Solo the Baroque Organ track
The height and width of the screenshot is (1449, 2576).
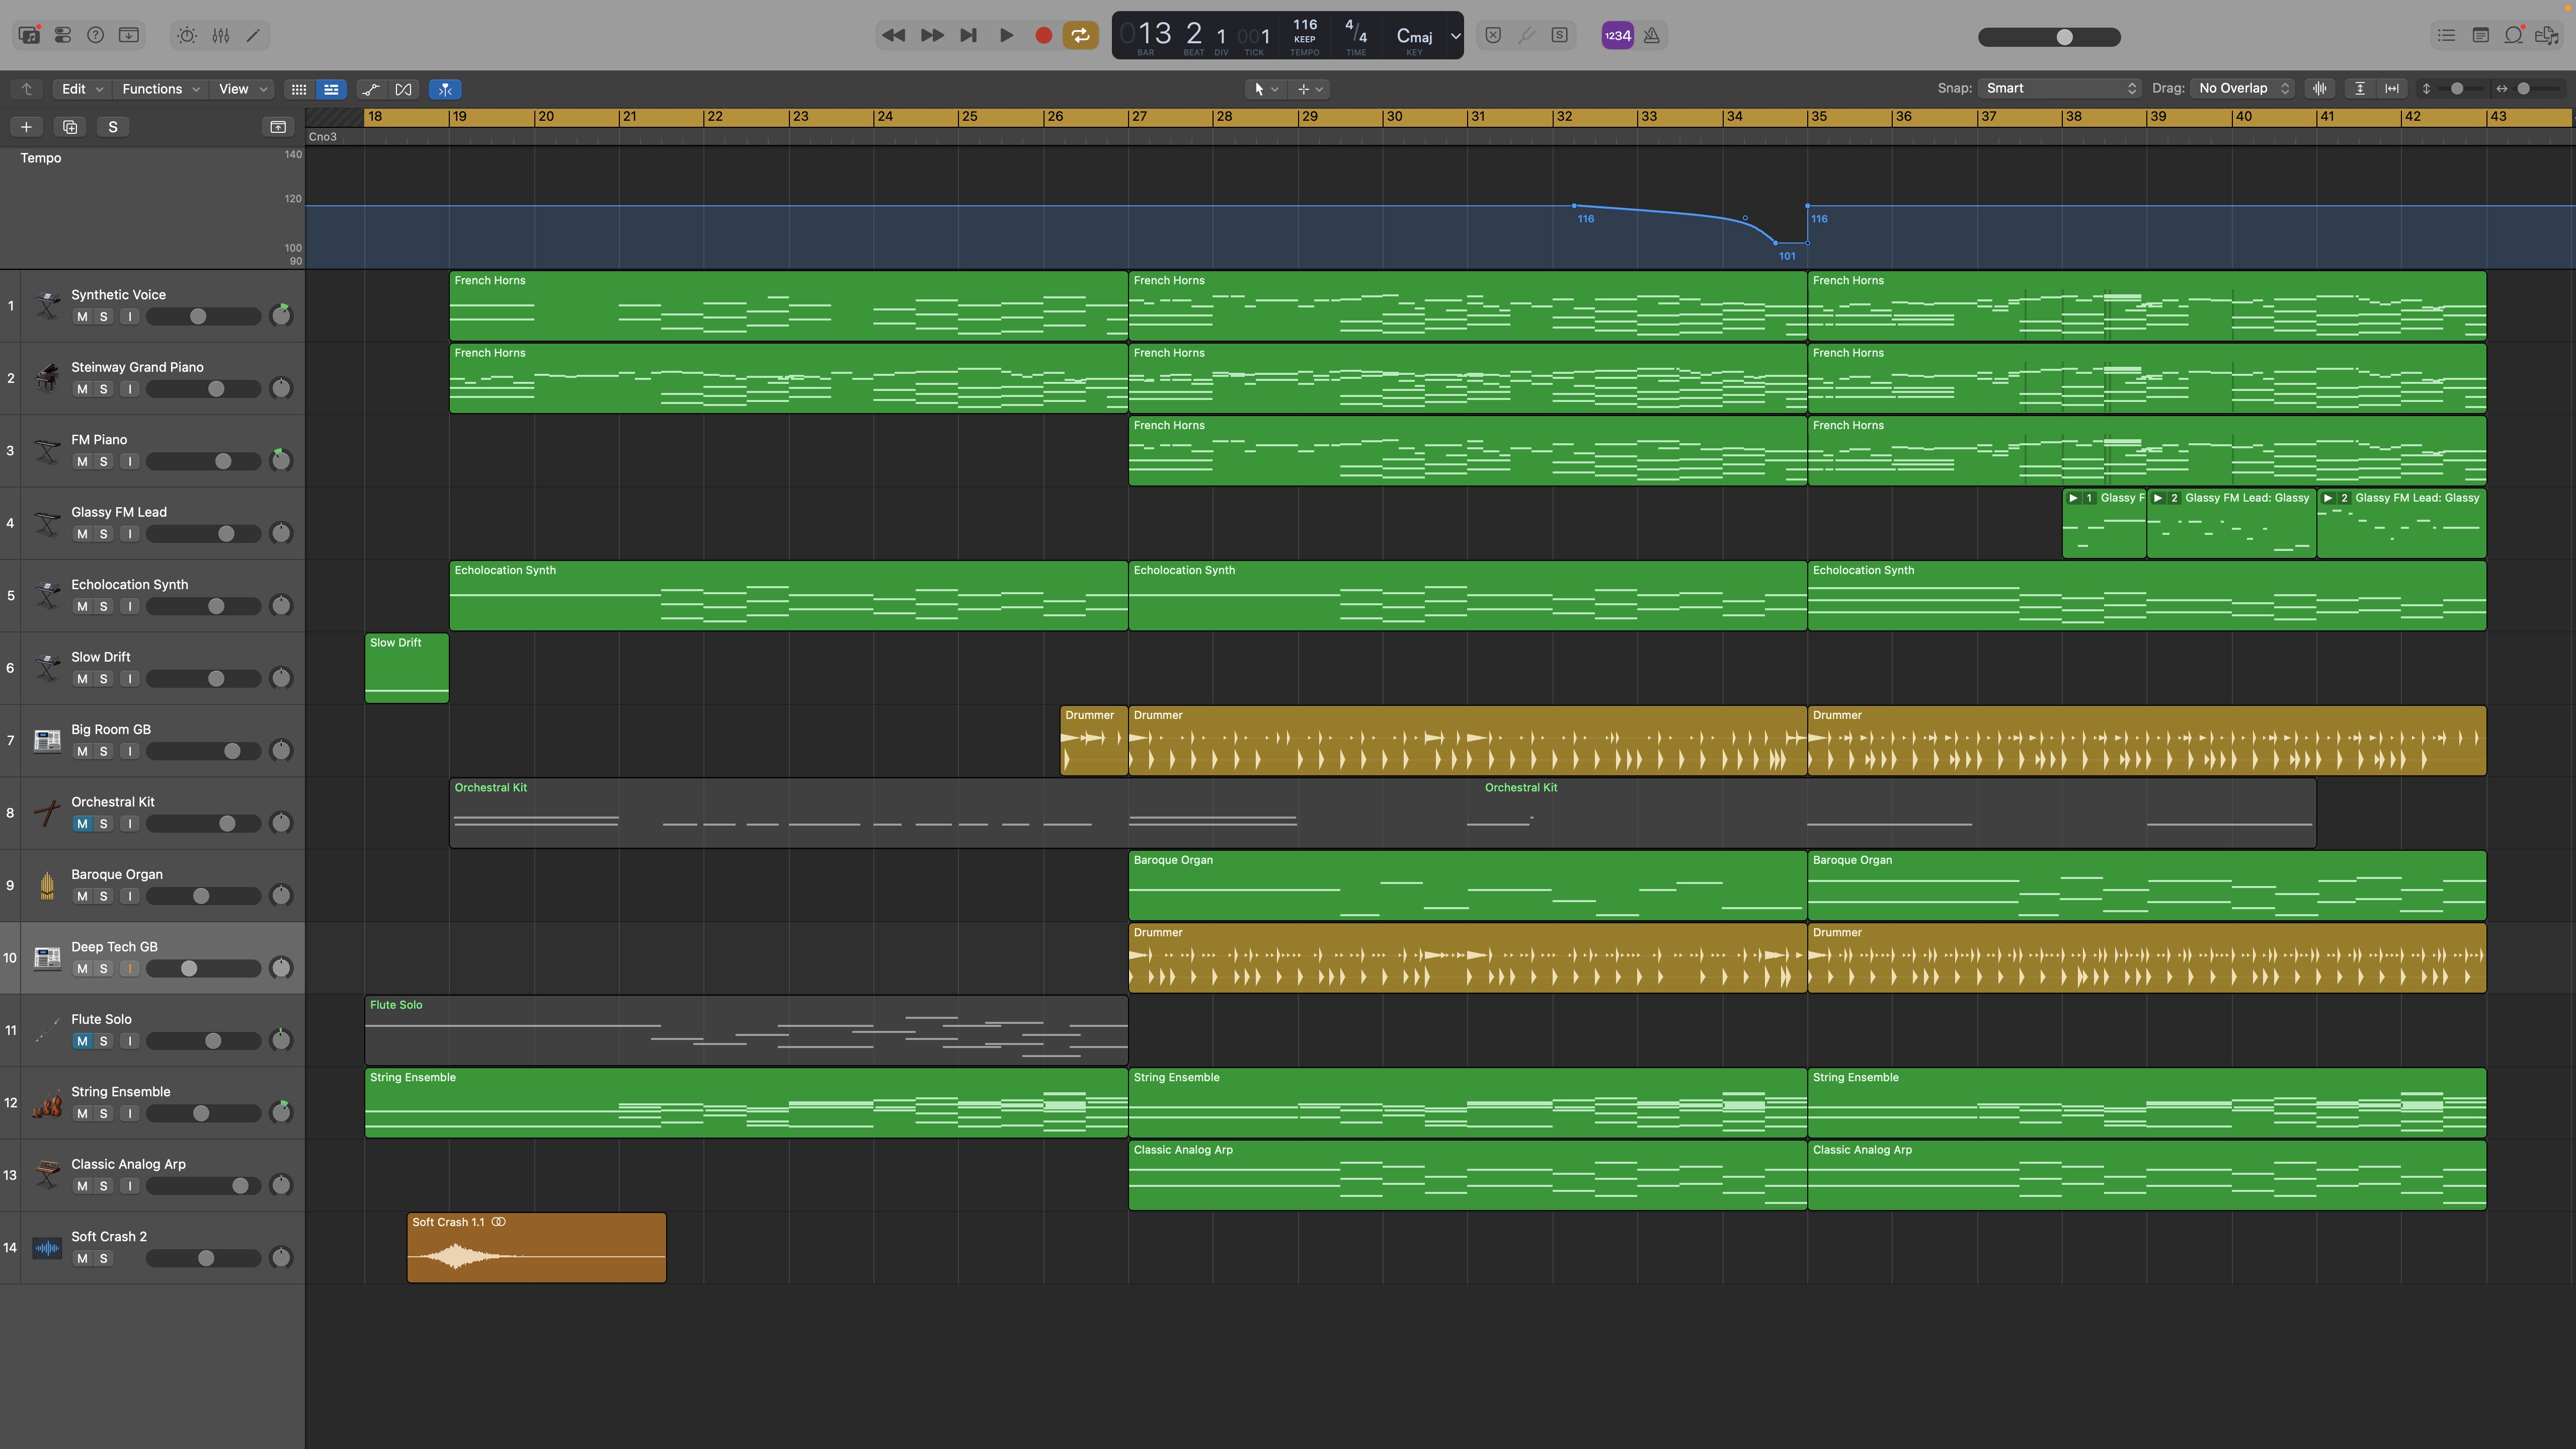click(x=103, y=896)
